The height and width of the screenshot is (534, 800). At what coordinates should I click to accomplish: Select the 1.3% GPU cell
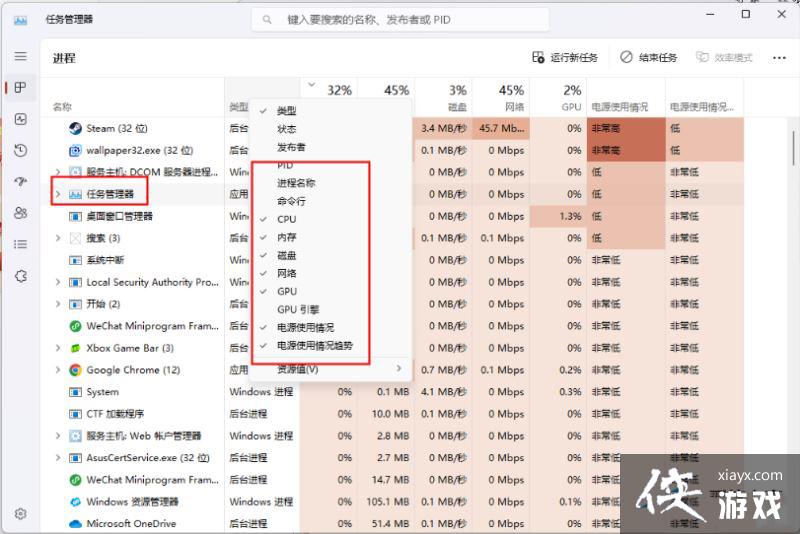[558, 216]
